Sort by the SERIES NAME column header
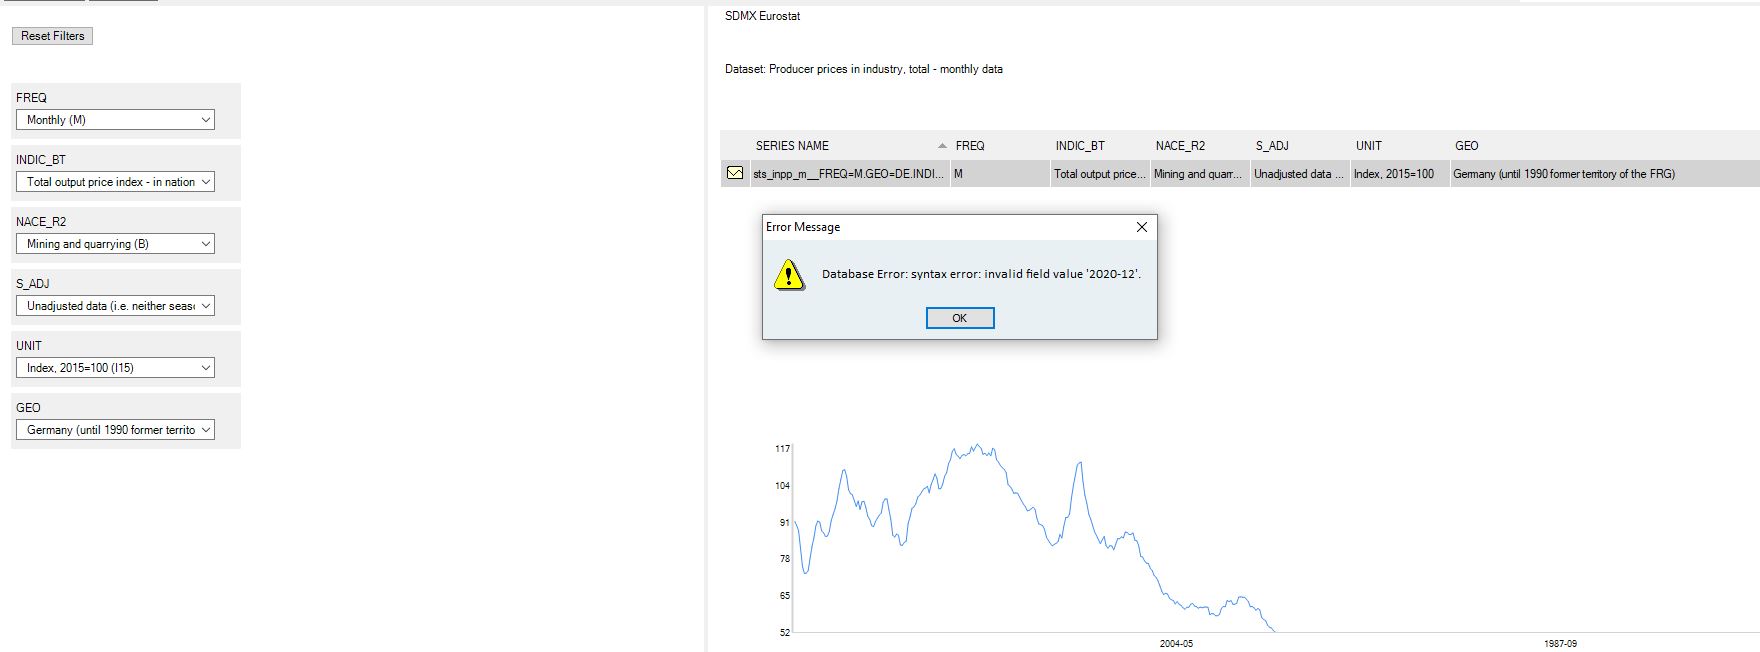 pyautogui.click(x=792, y=146)
